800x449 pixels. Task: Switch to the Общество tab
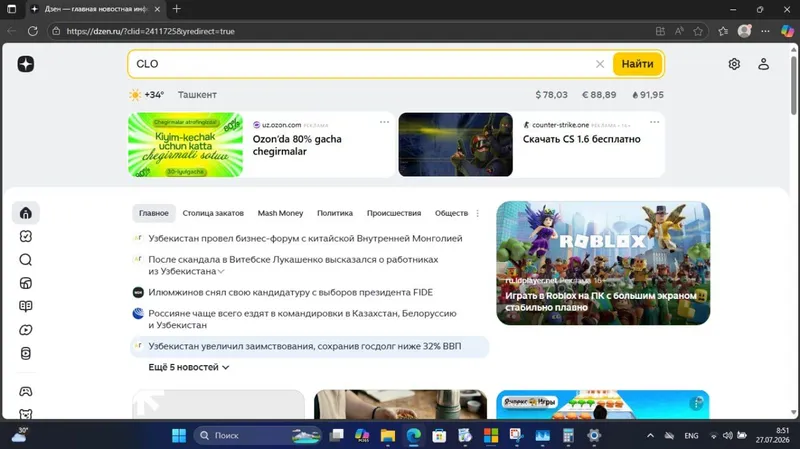tap(451, 213)
